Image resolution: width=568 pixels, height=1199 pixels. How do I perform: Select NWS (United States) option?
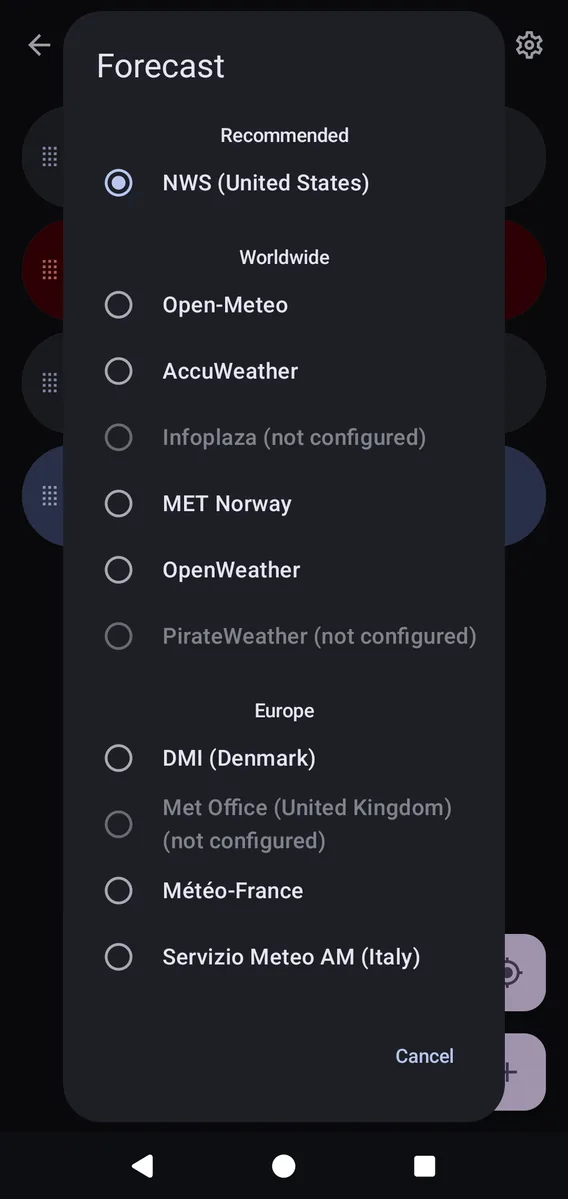point(284,183)
